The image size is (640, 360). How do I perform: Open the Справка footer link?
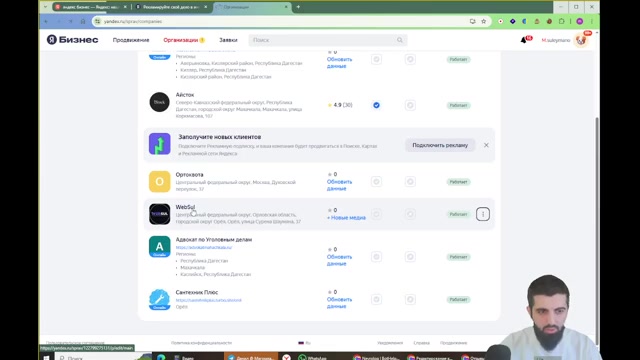click(421, 343)
